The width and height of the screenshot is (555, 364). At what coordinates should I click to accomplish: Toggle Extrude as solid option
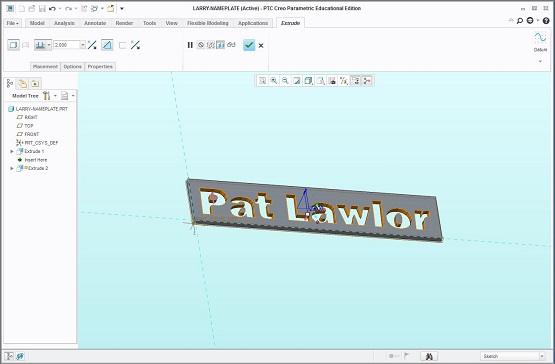(13, 45)
